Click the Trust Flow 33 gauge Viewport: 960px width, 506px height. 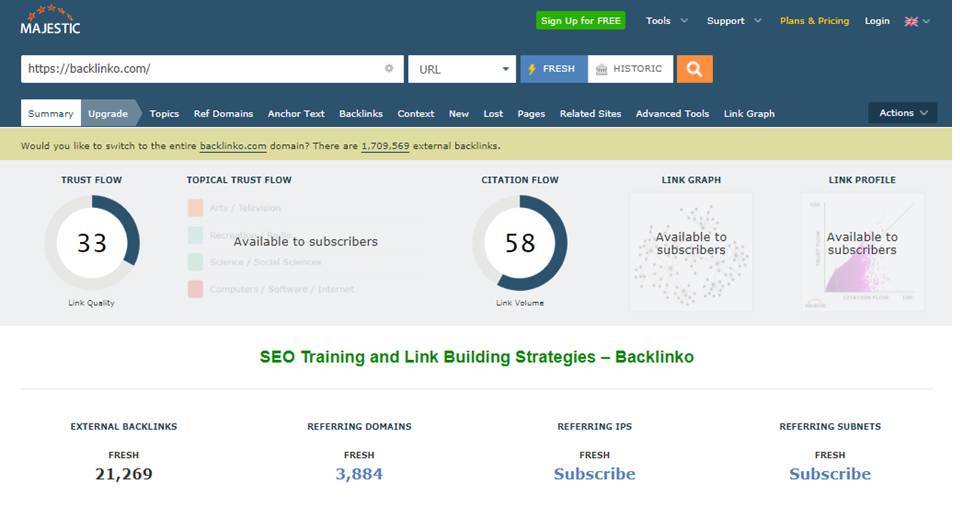[x=92, y=243]
